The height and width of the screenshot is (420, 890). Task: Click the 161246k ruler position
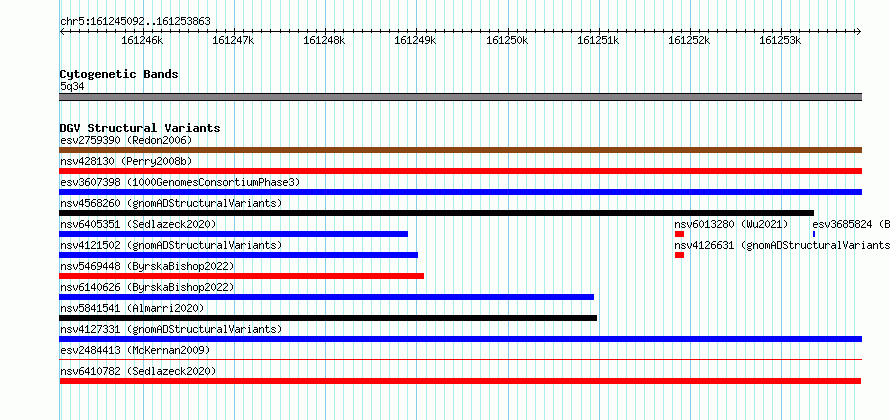142,41
